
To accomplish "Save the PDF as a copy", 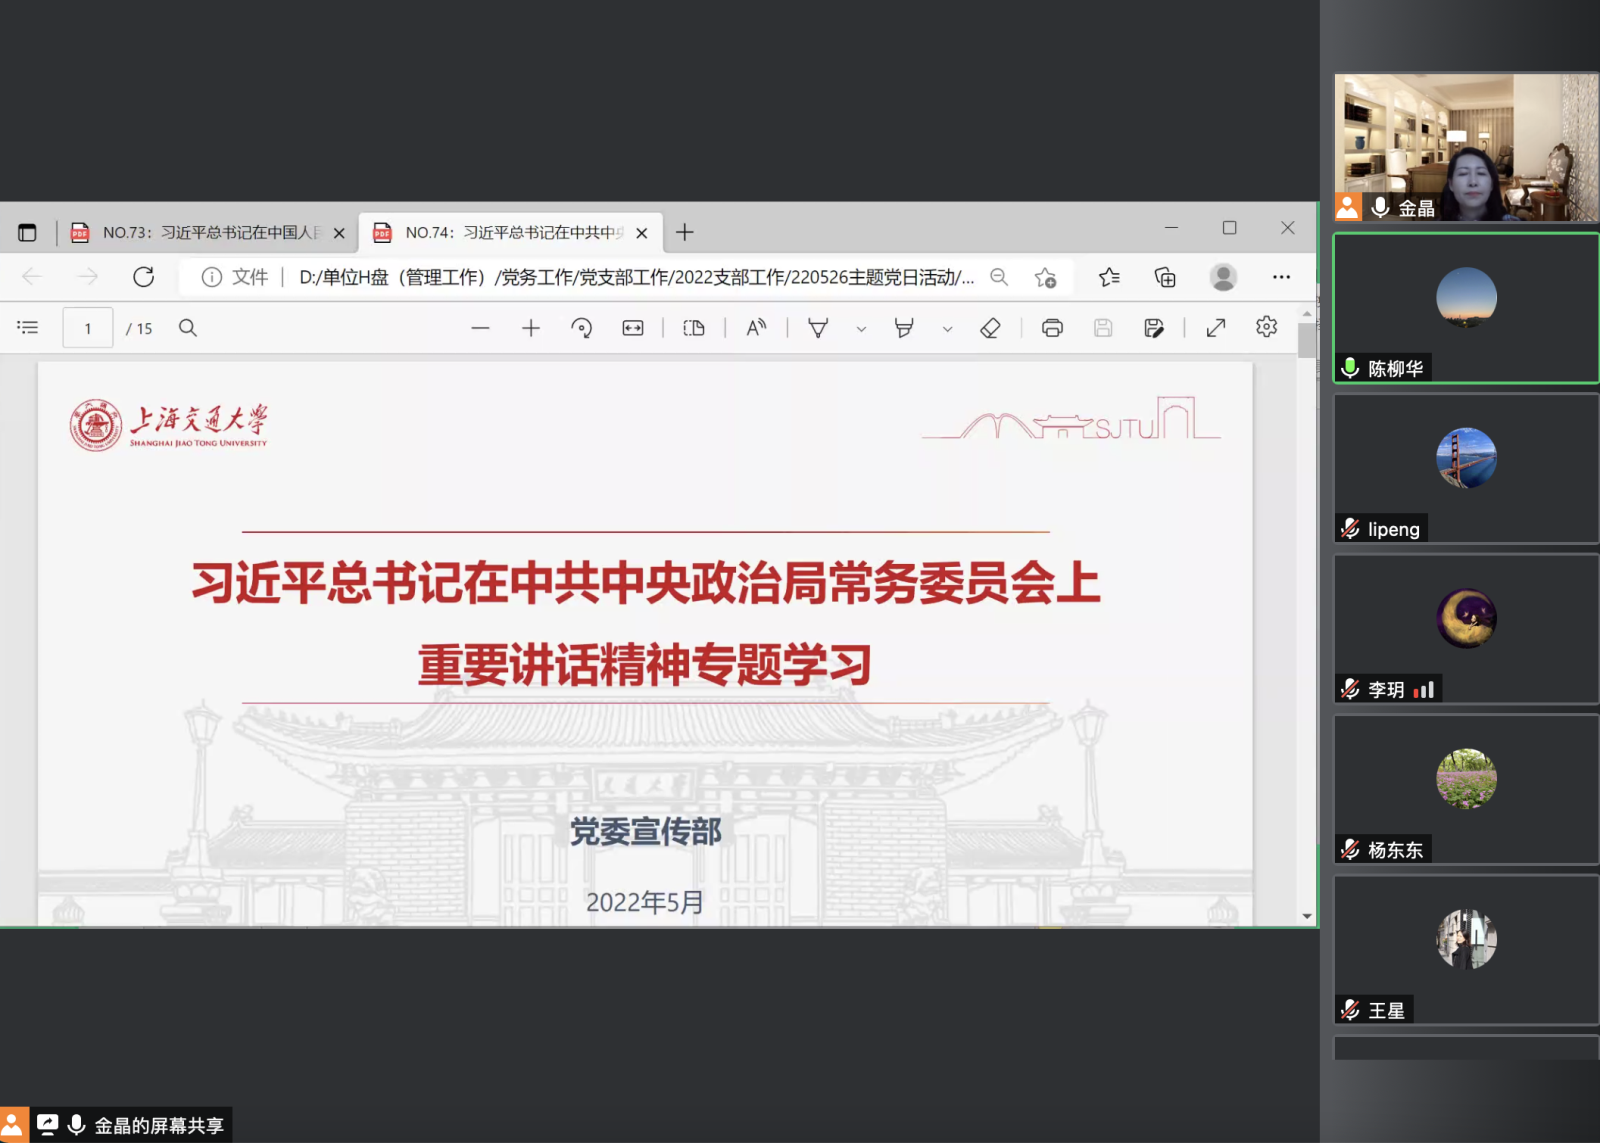I will click(x=1154, y=328).
